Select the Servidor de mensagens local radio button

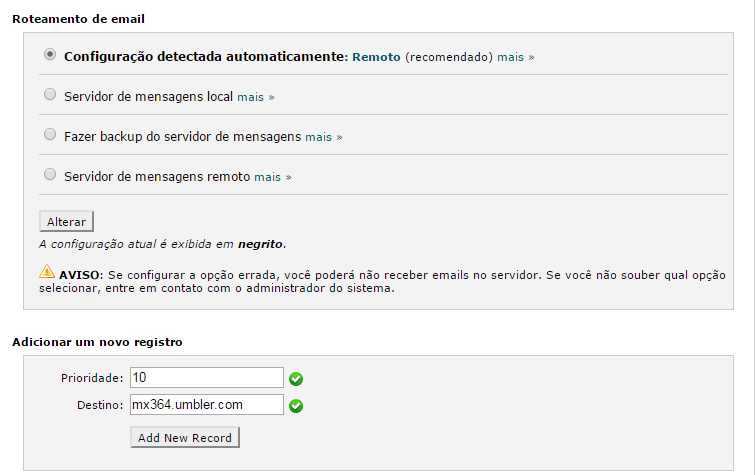coord(50,94)
